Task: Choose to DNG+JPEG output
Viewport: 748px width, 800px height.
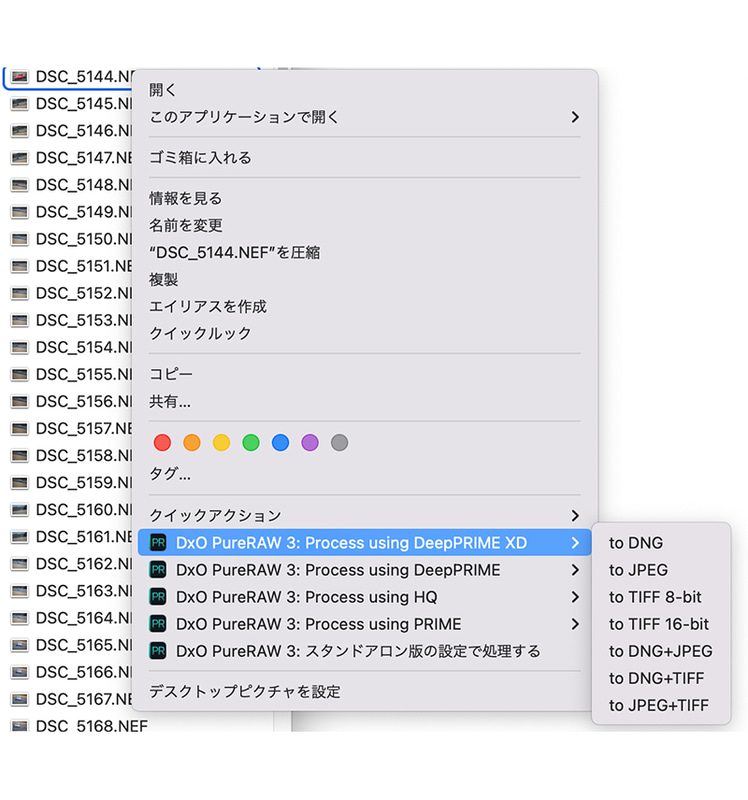Action: point(661,651)
